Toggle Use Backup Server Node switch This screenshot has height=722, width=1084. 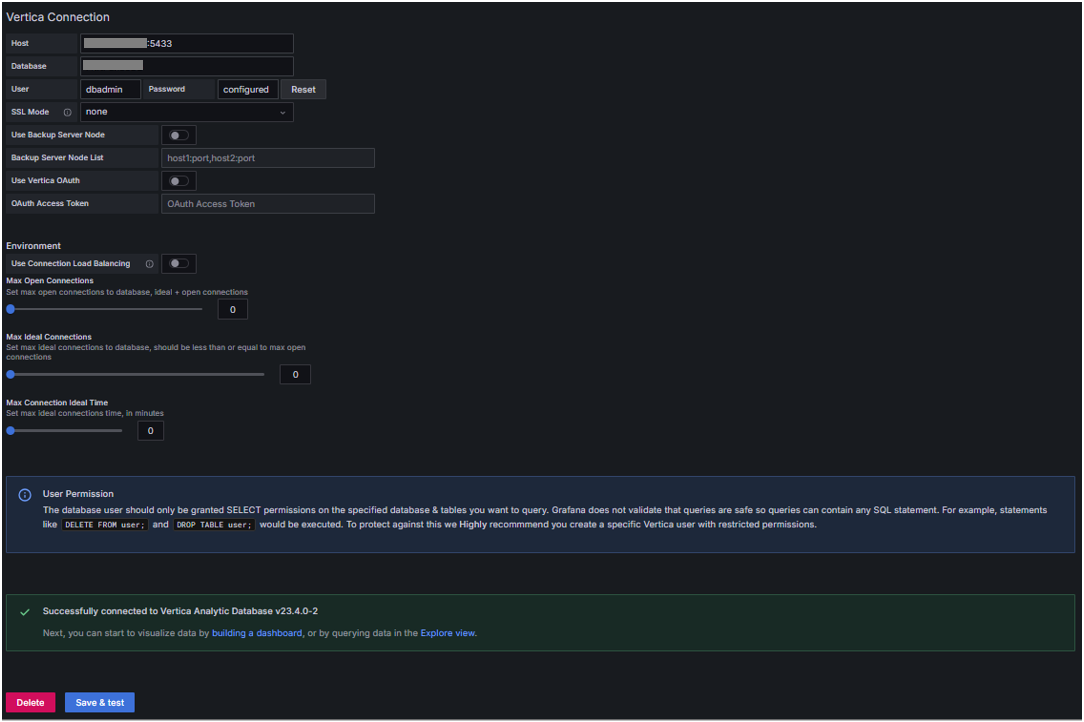[179, 135]
